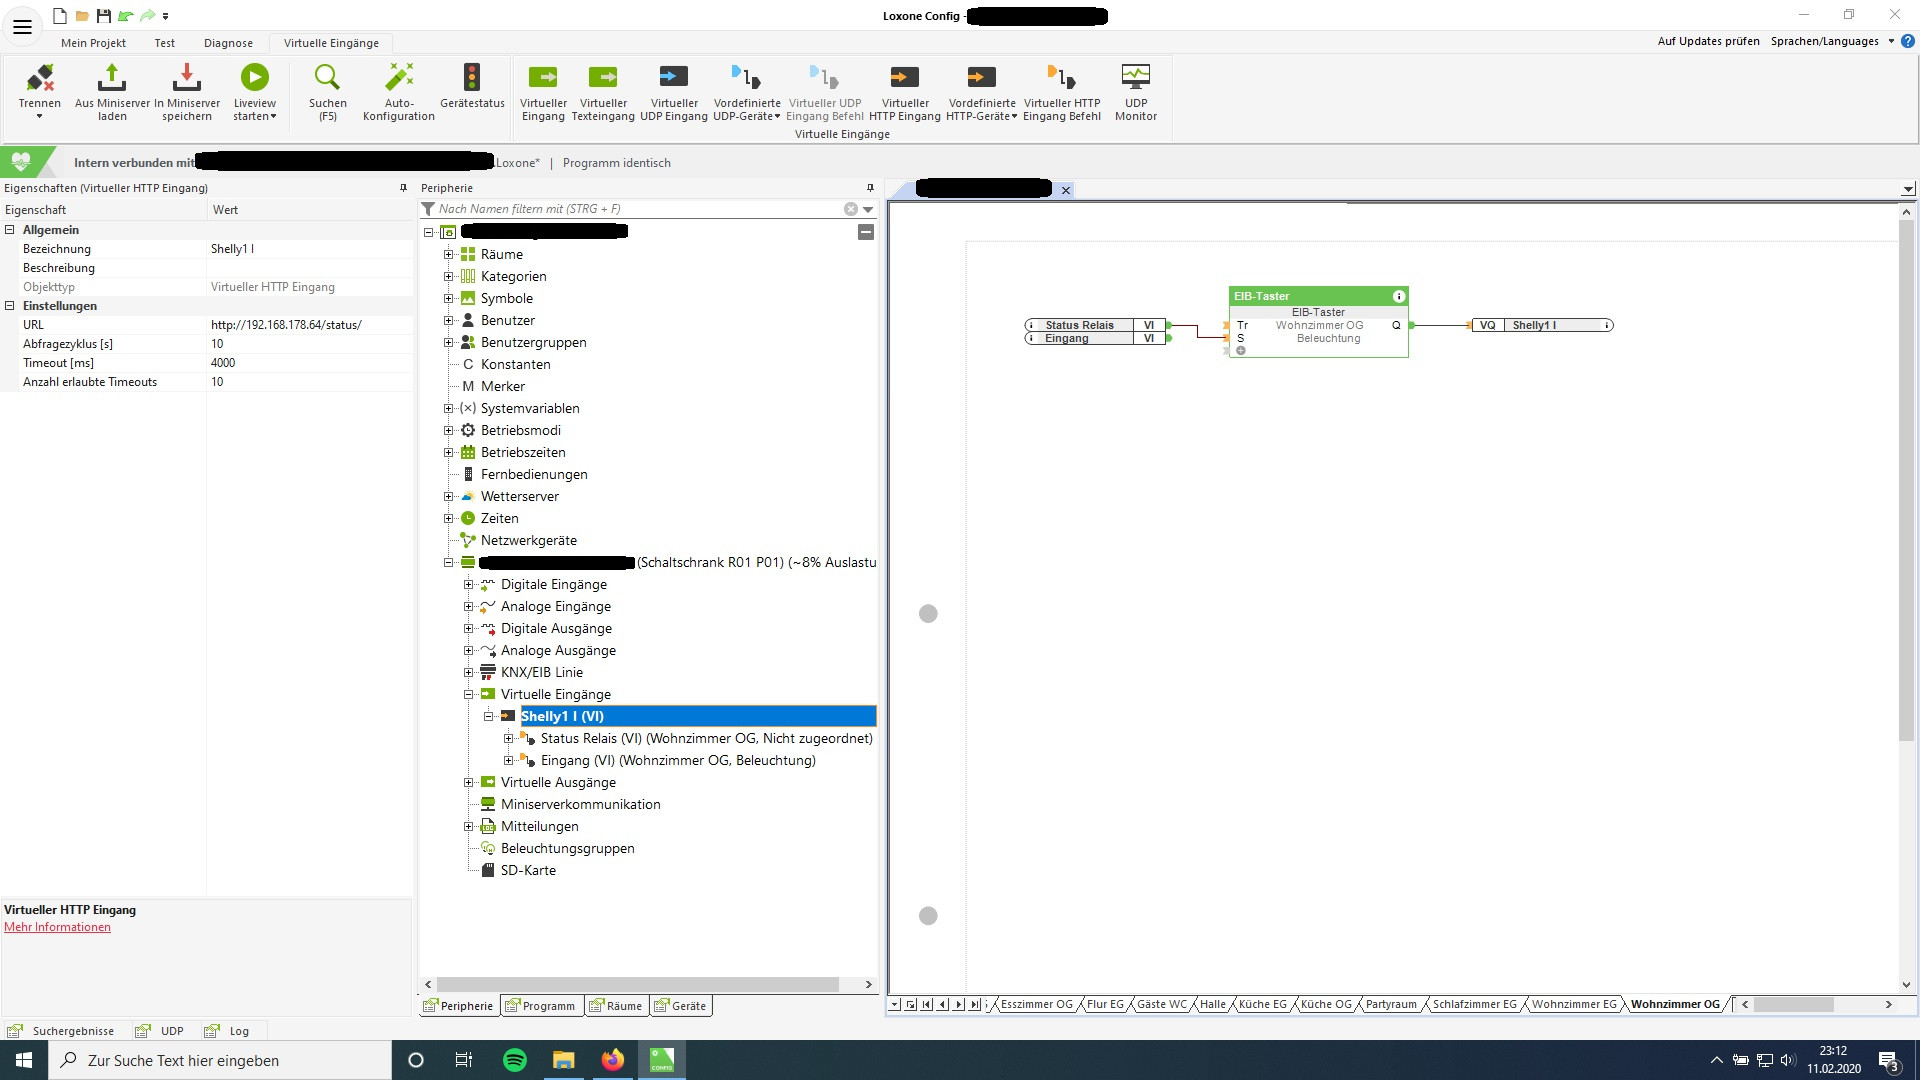Expand the Räume tree node

click(x=448, y=255)
